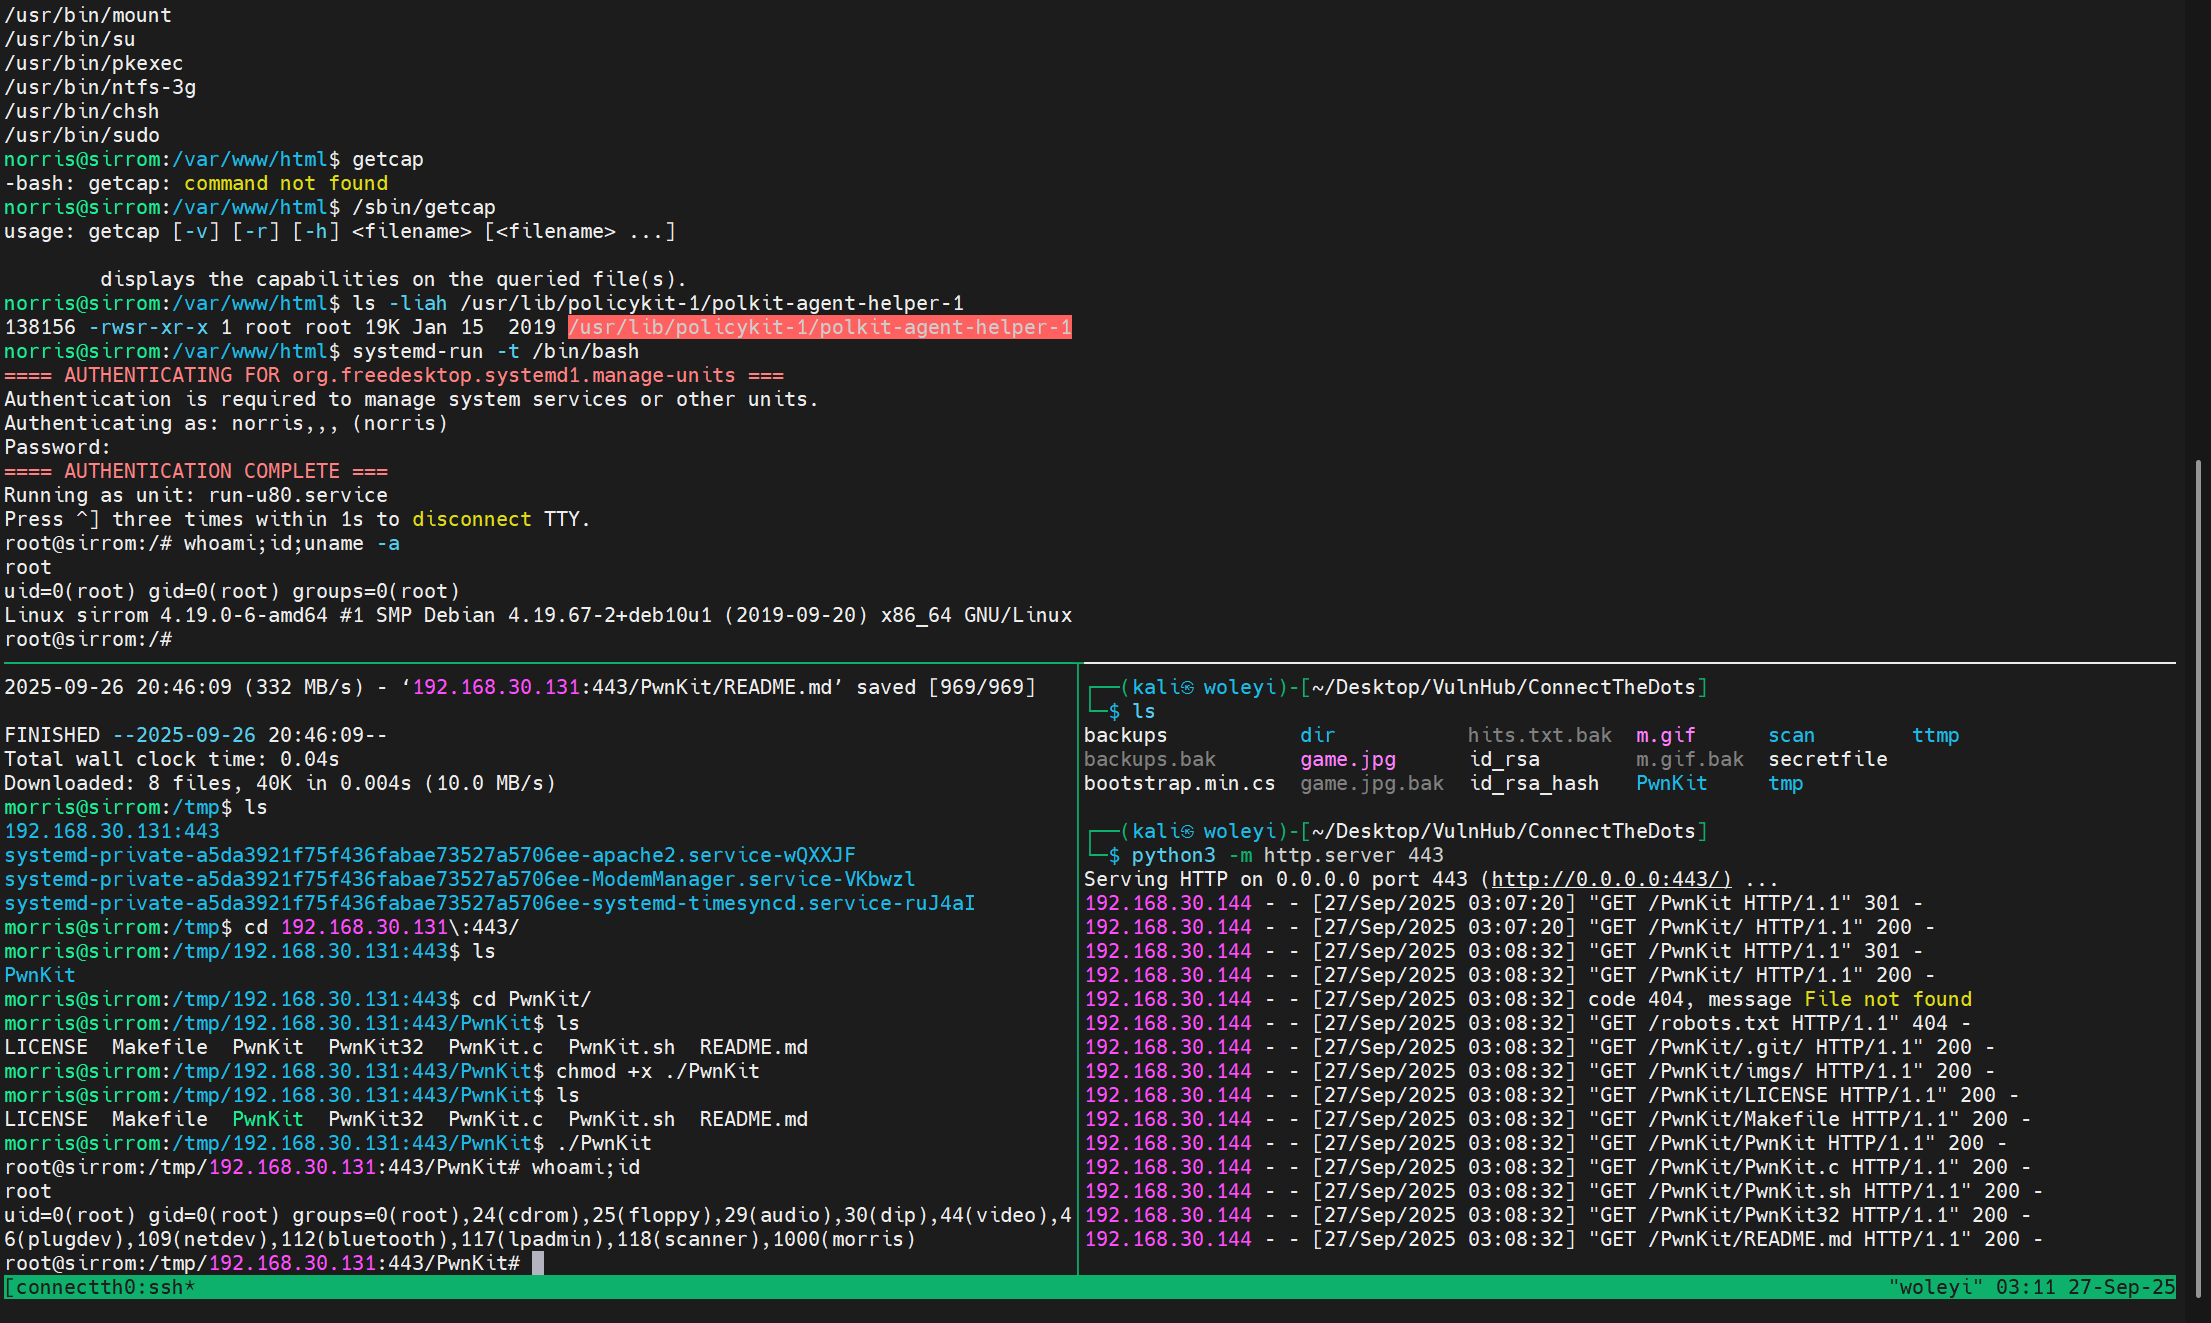Click the id_rsa_hash file name
2211x1323 pixels.
(1533, 783)
